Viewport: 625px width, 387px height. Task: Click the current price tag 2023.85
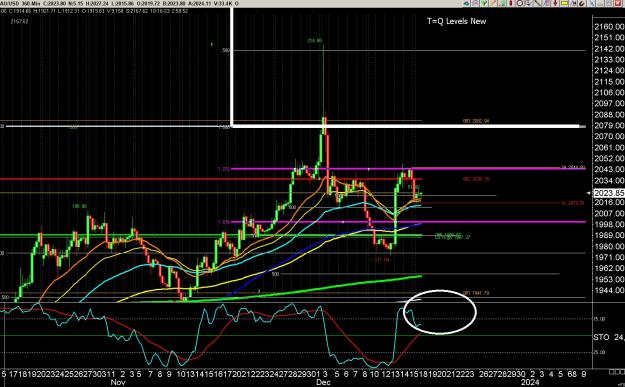609,193
